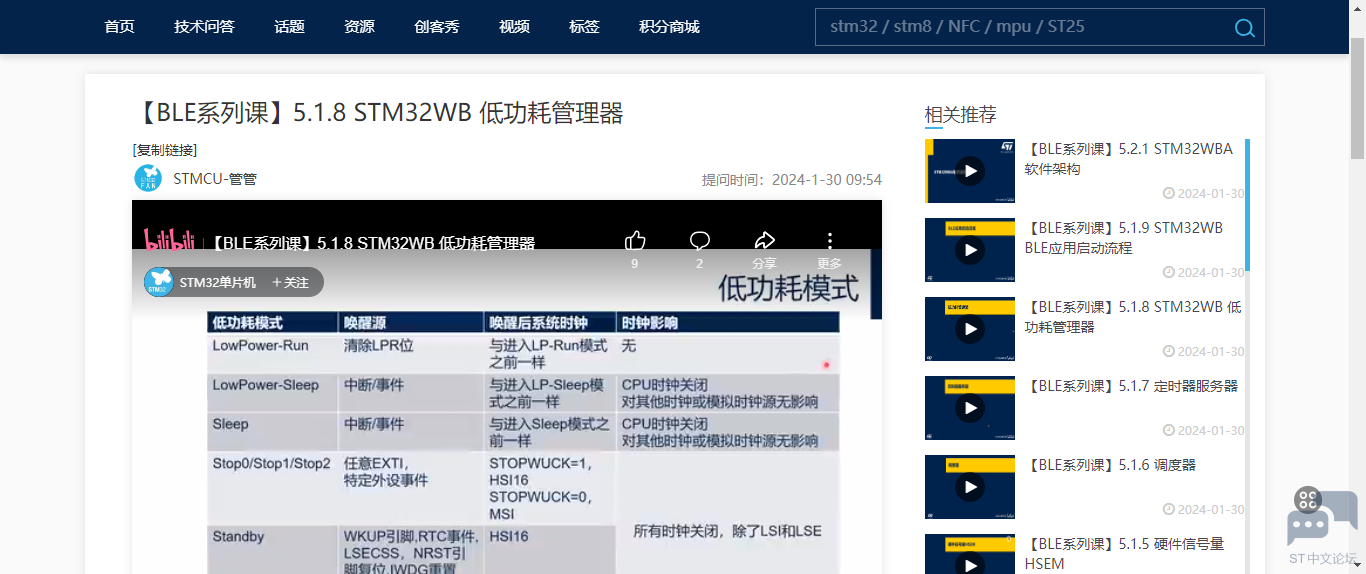This screenshot has width=1366, height=574.
Task: Open 5.1.7 定时器服务器 title link
Action: (1131, 386)
